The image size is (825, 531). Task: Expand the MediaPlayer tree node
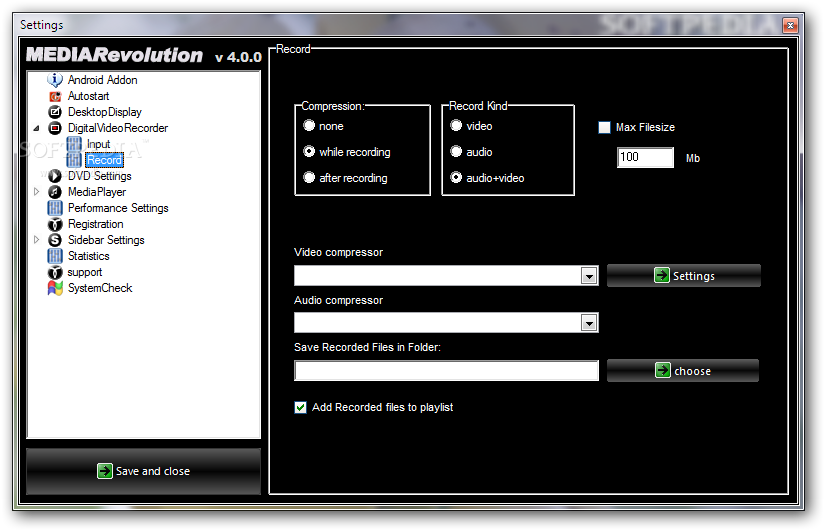pyautogui.click(x=36, y=192)
